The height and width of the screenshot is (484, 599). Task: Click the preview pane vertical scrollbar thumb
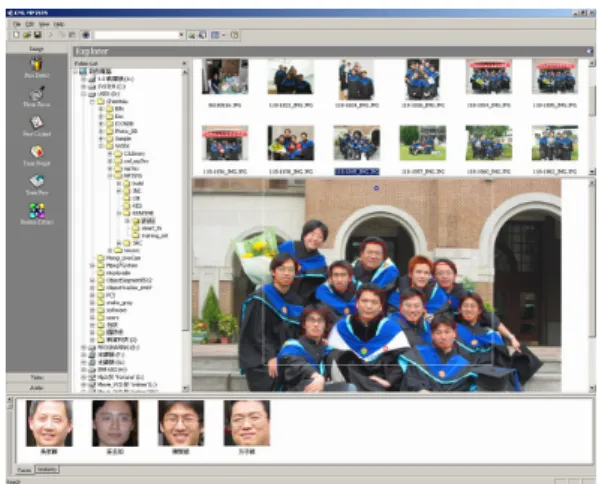pos(592,261)
